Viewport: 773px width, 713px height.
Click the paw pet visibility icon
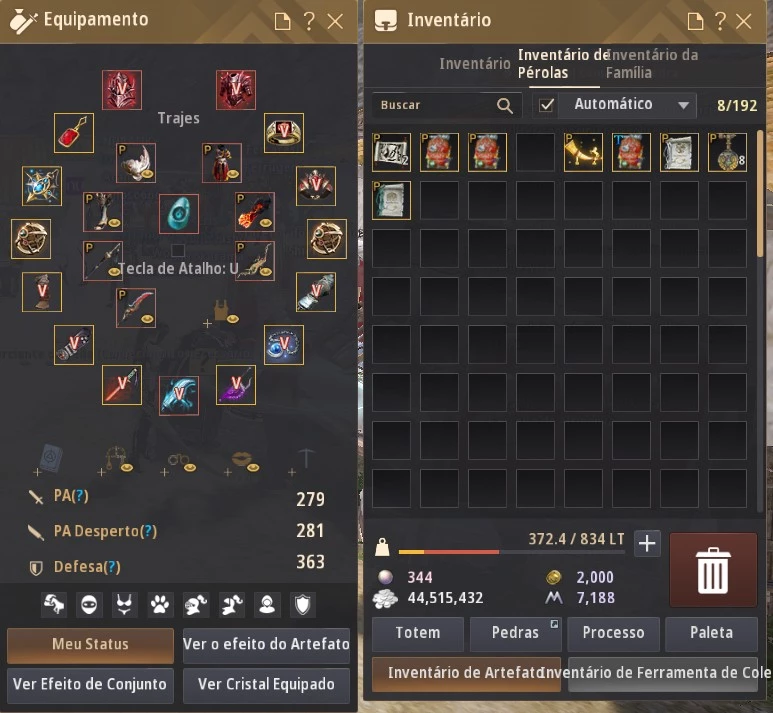tap(160, 605)
